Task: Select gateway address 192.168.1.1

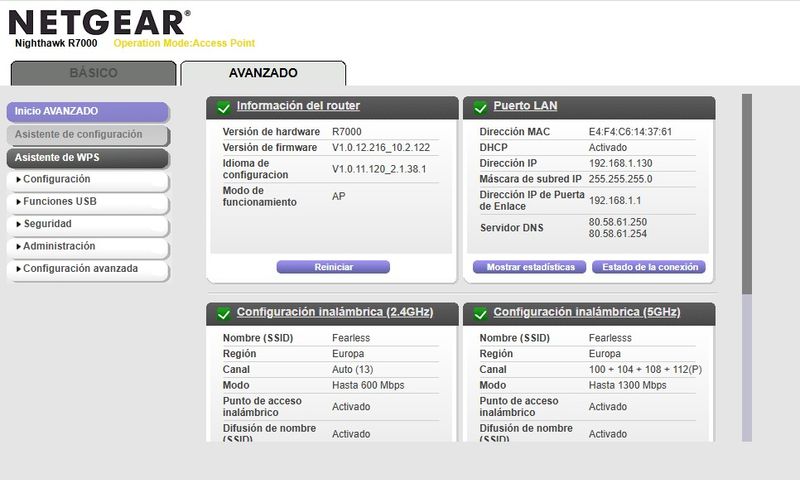Action: point(615,200)
